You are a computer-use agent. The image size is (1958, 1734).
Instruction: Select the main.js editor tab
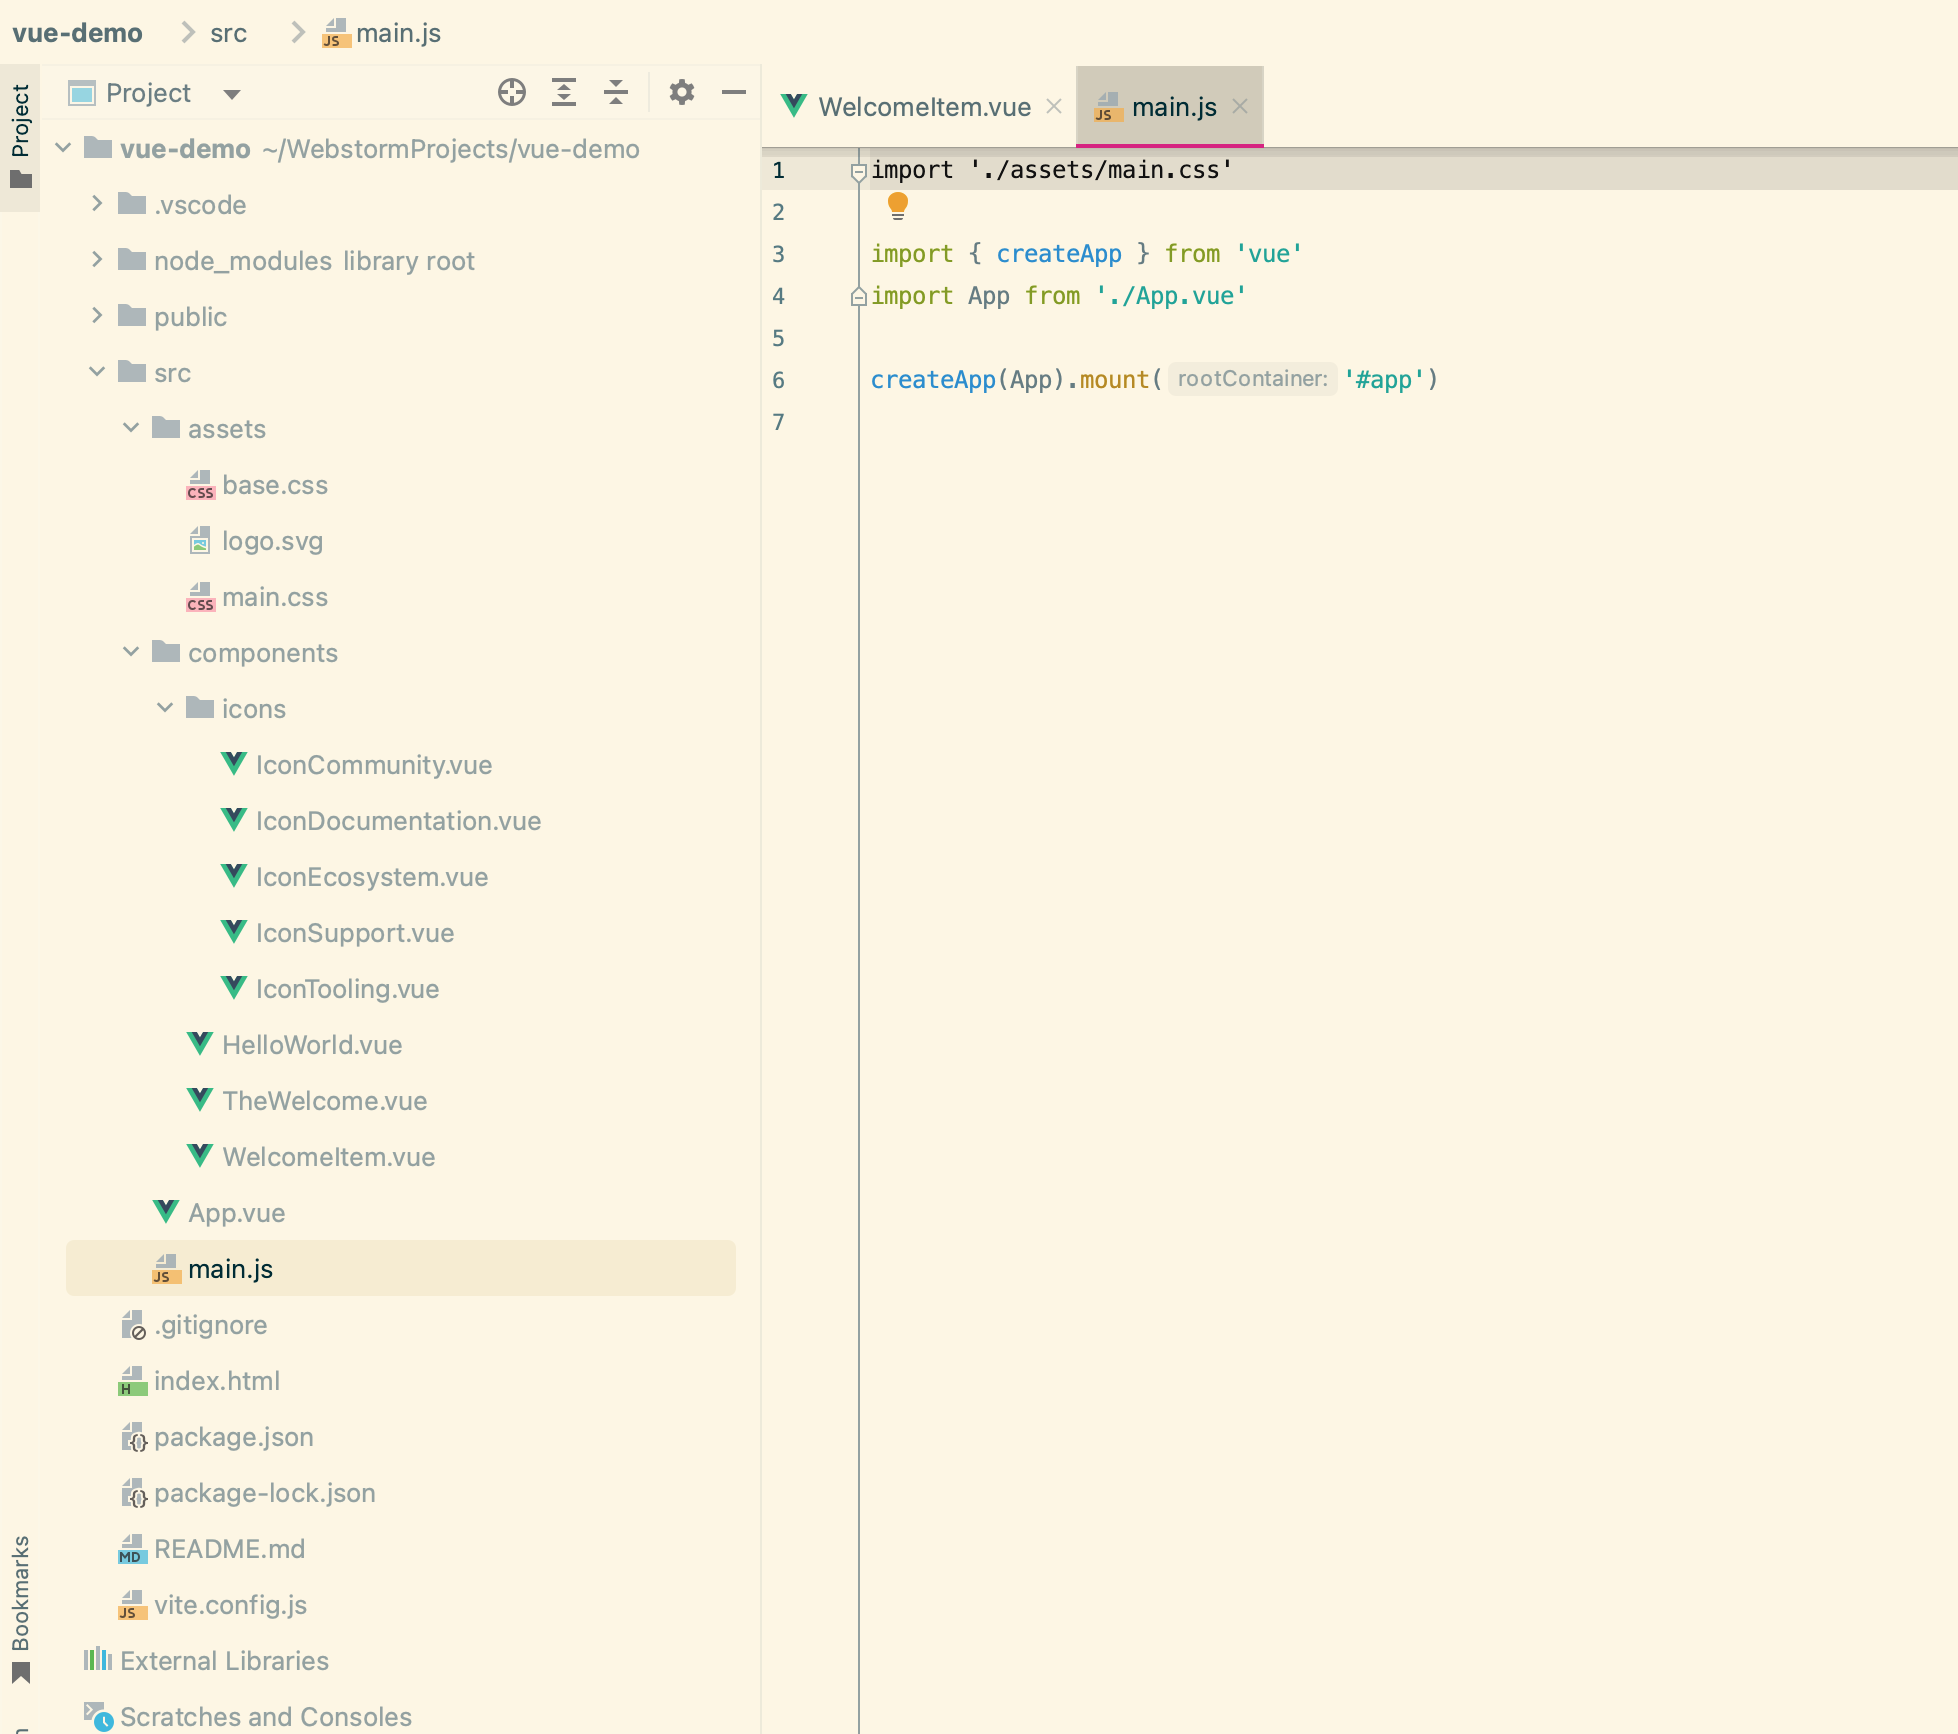pyautogui.click(x=1172, y=107)
